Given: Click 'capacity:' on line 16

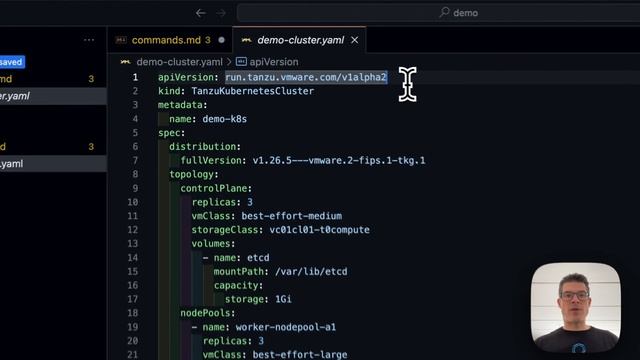Looking at the screenshot, I should point(238,285).
